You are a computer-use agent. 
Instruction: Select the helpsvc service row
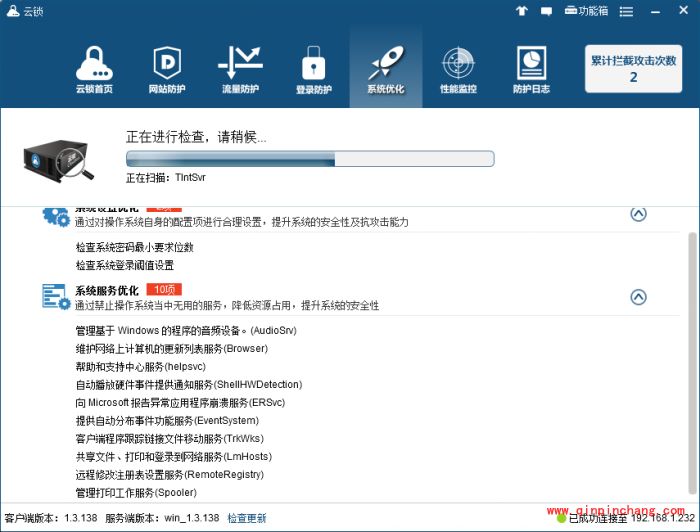pos(141,367)
